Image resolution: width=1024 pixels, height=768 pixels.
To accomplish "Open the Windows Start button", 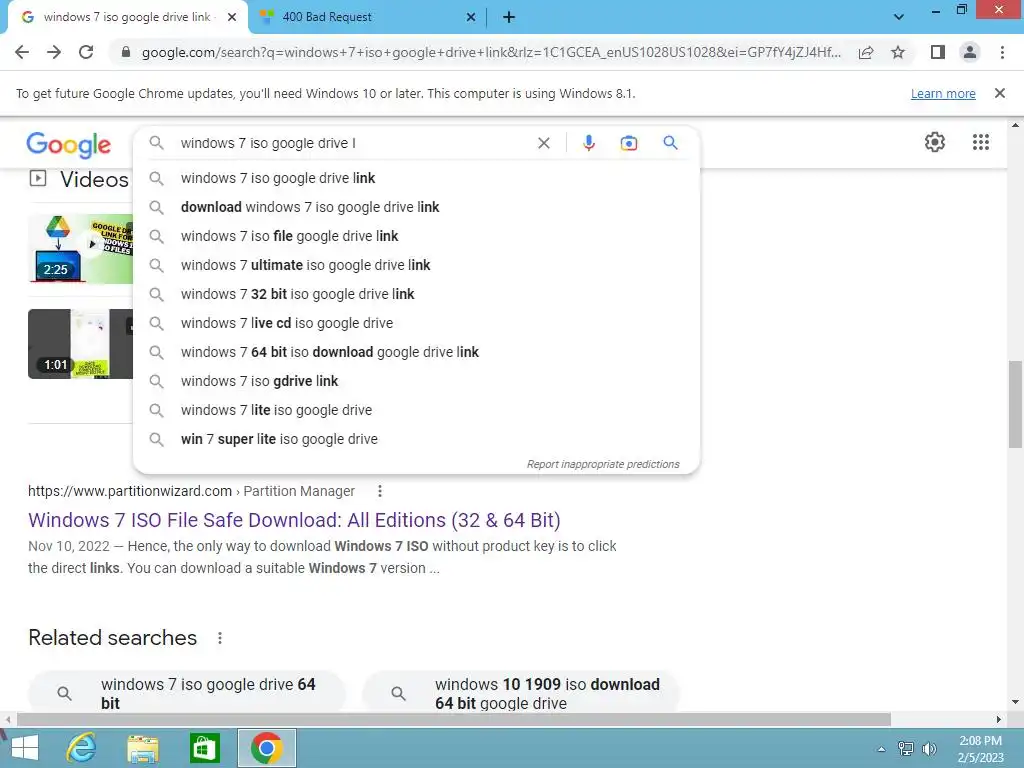I will click(x=25, y=748).
